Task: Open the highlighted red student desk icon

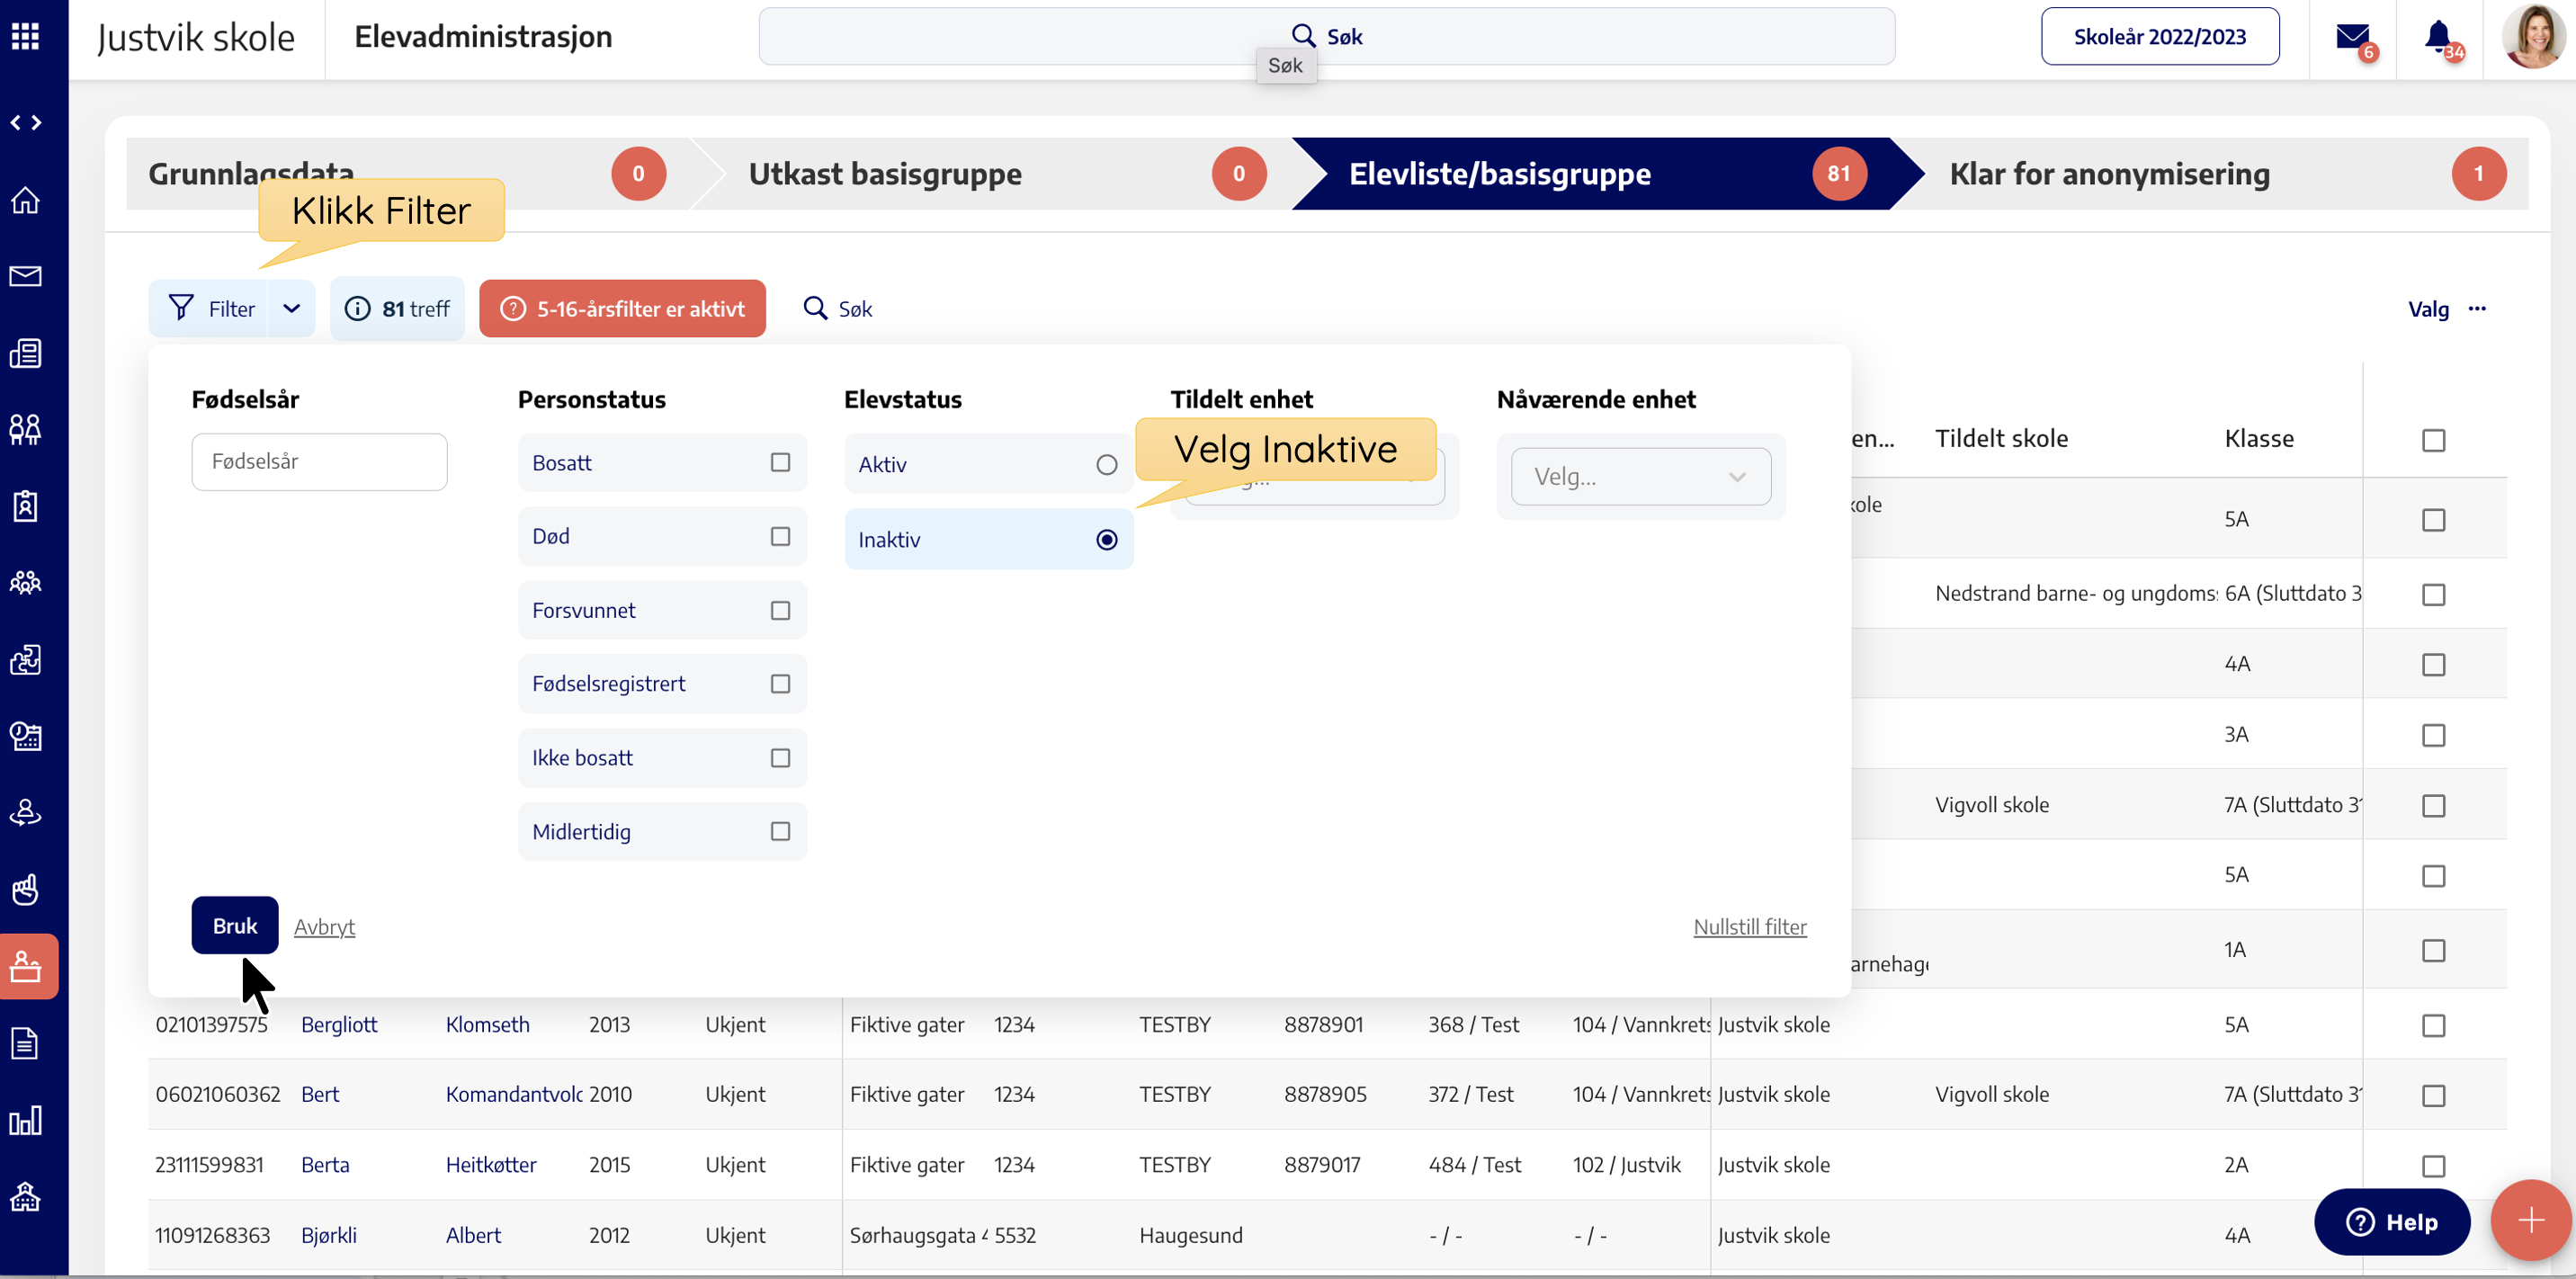Action: click(28, 966)
